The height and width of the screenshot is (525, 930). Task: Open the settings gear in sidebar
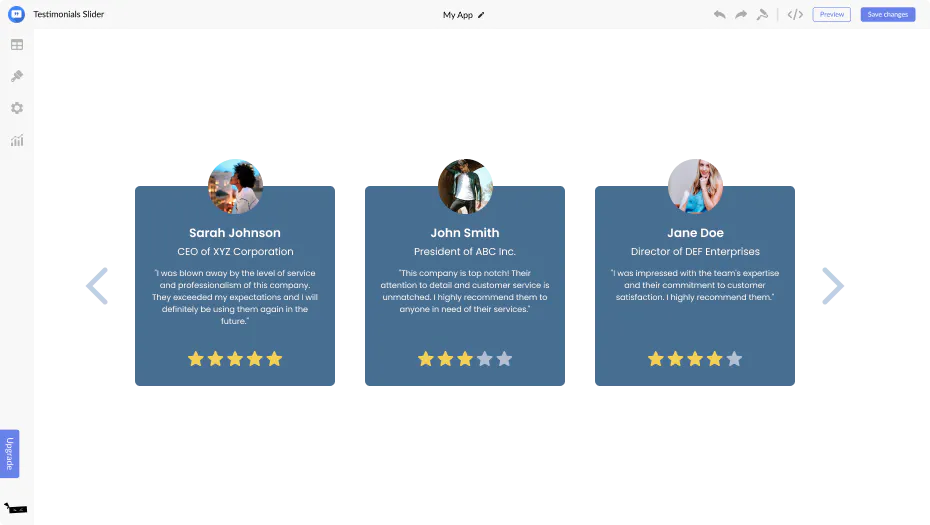tap(17, 108)
